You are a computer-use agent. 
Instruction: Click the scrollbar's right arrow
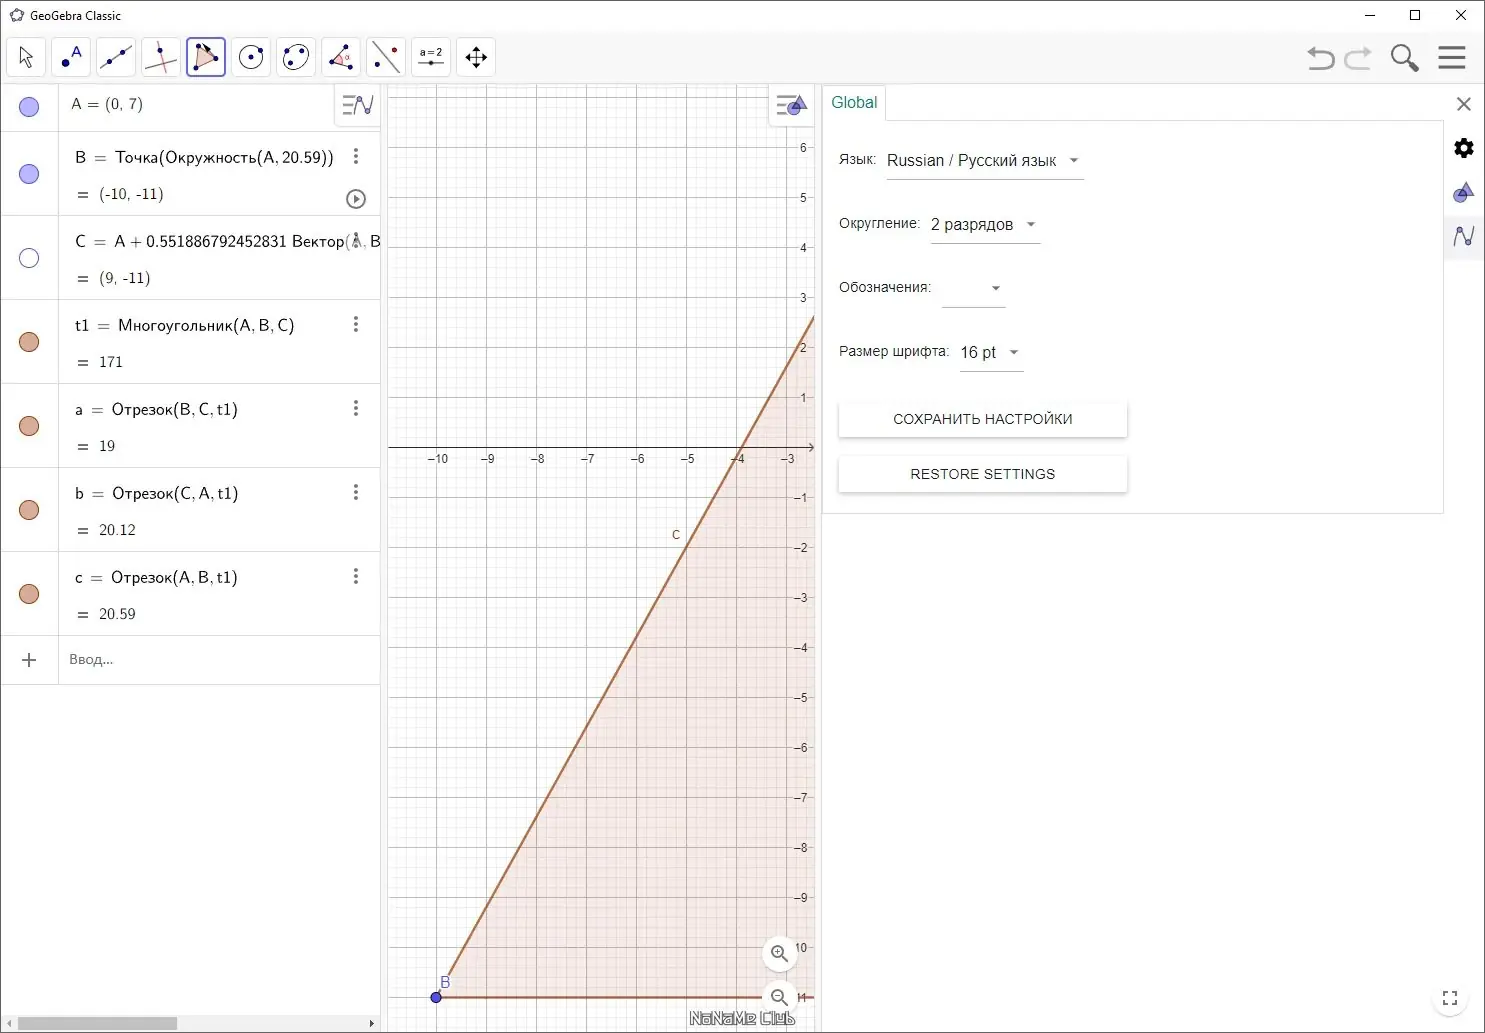tap(372, 1023)
